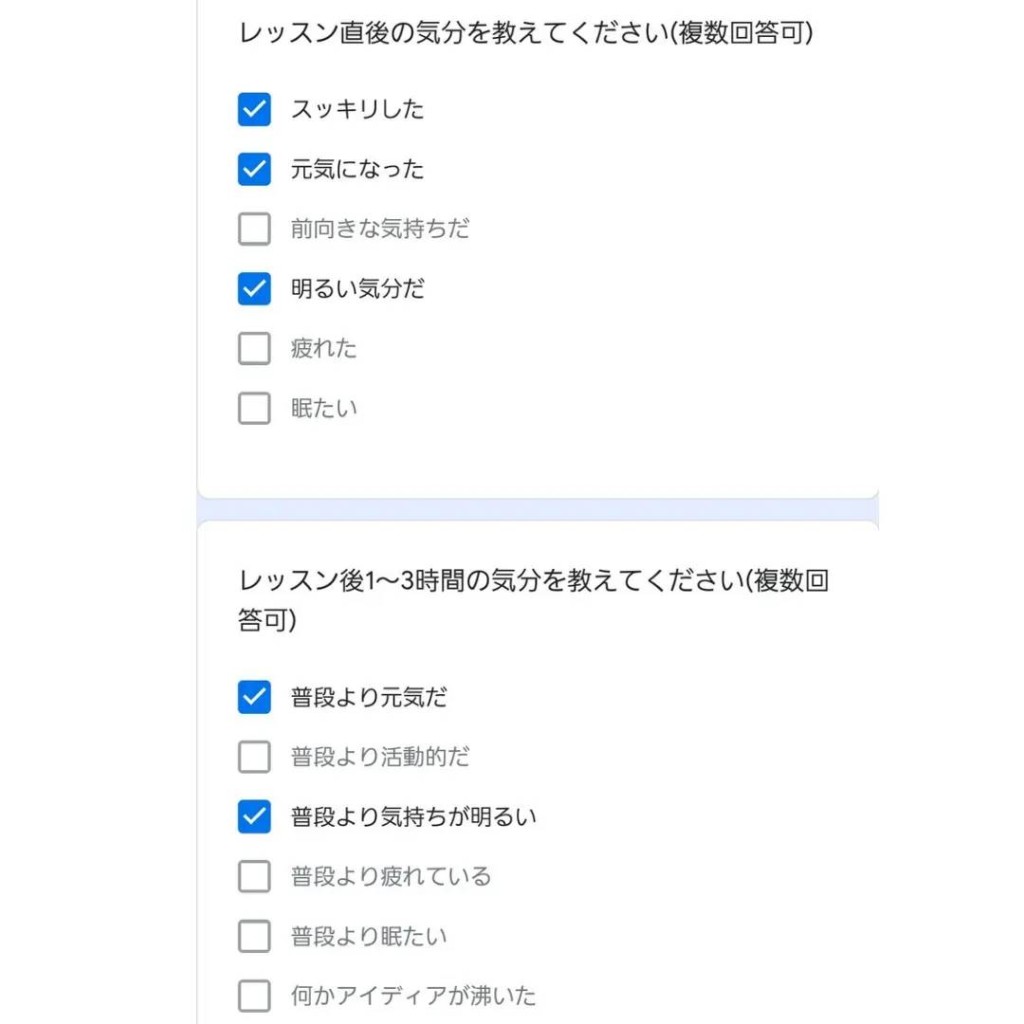The height and width of the screenshot is (1024, 1024).
Task: Click the 普段より活動的だ option label
Action: [380, 757]
